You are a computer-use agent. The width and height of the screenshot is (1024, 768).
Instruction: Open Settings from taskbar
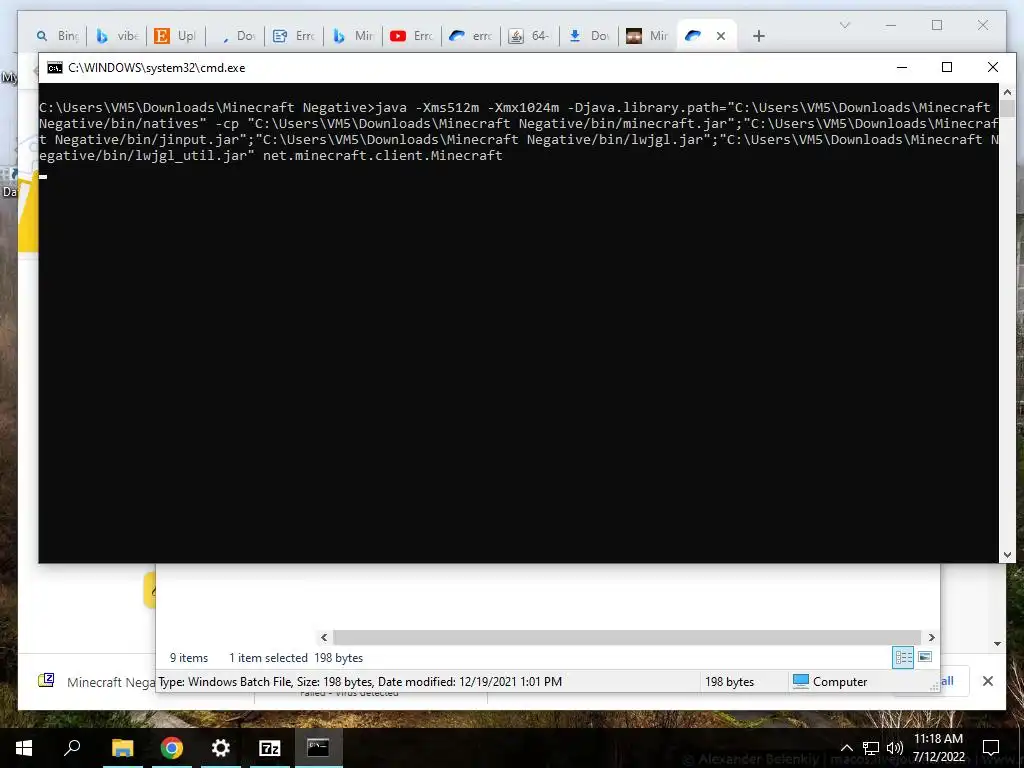[x=221, y=748]
